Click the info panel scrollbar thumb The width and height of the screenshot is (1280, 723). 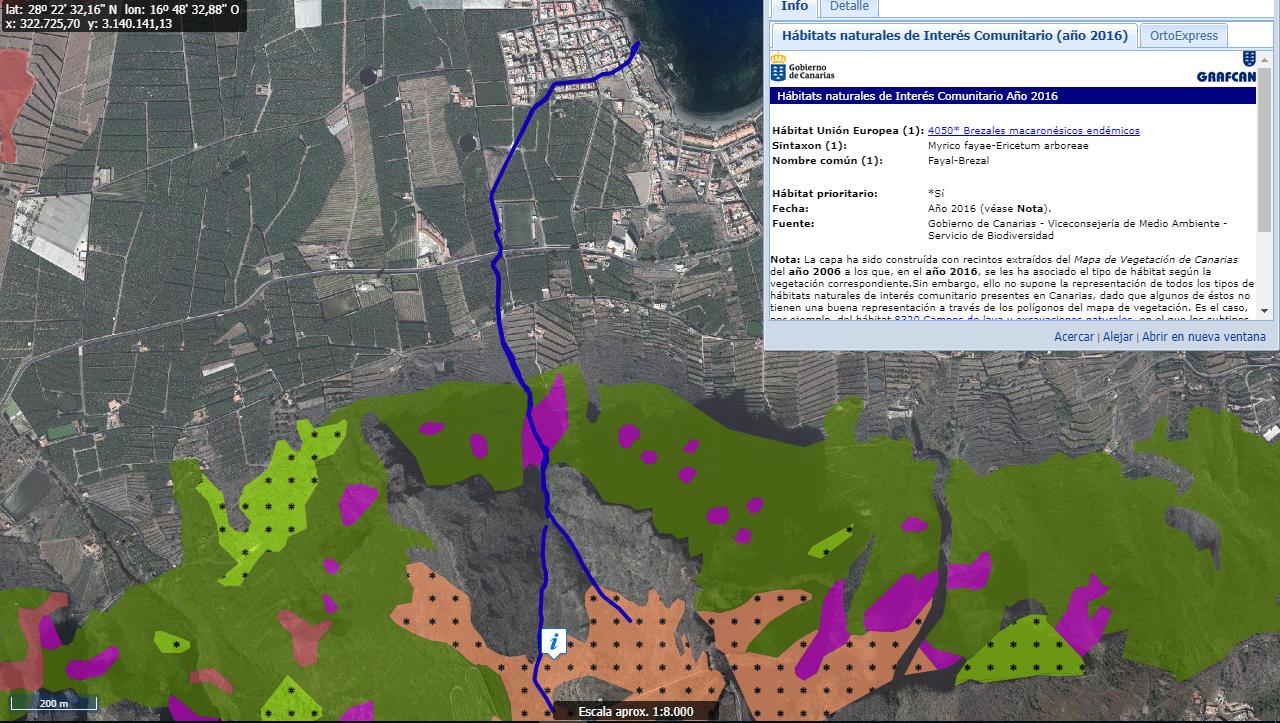[x=1264, y=150]
